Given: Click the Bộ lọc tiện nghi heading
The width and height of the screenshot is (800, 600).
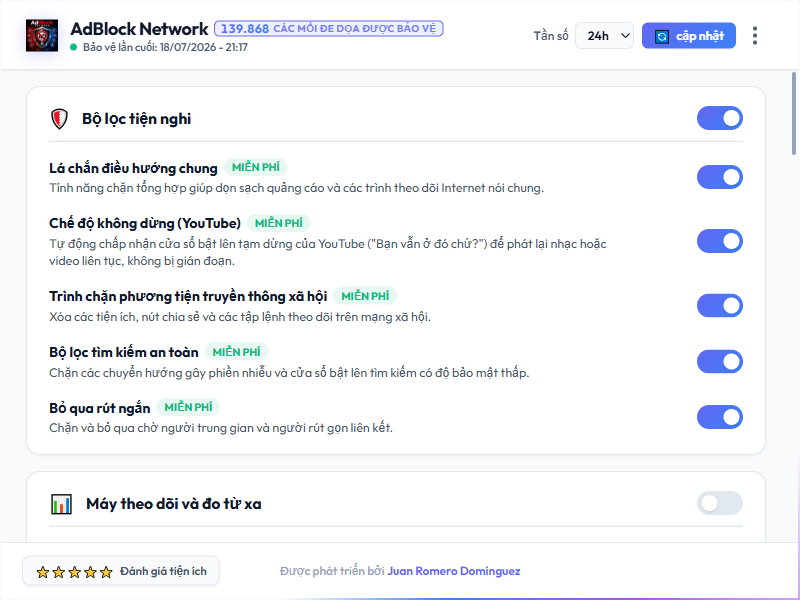Looking at the screenshot, I should coord(136,119).
